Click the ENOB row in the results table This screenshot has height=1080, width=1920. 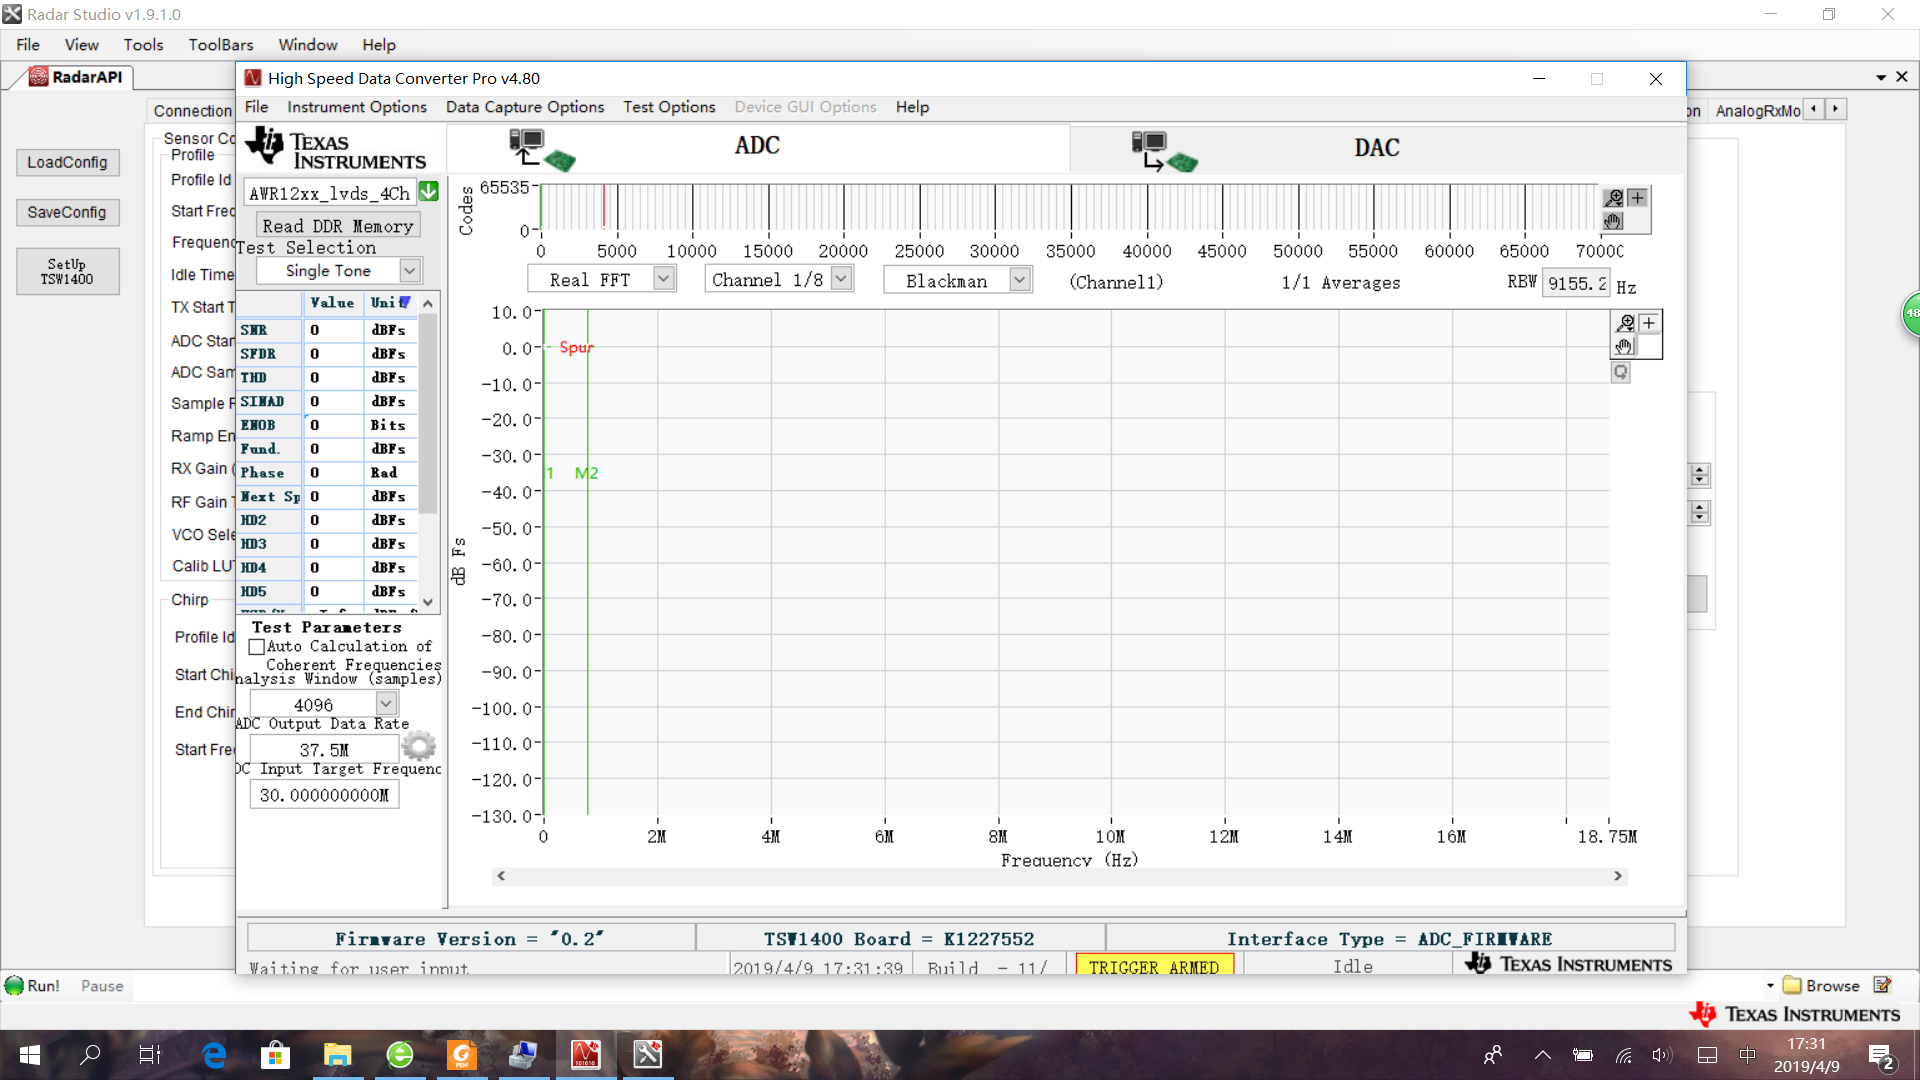tap(328, 425)
